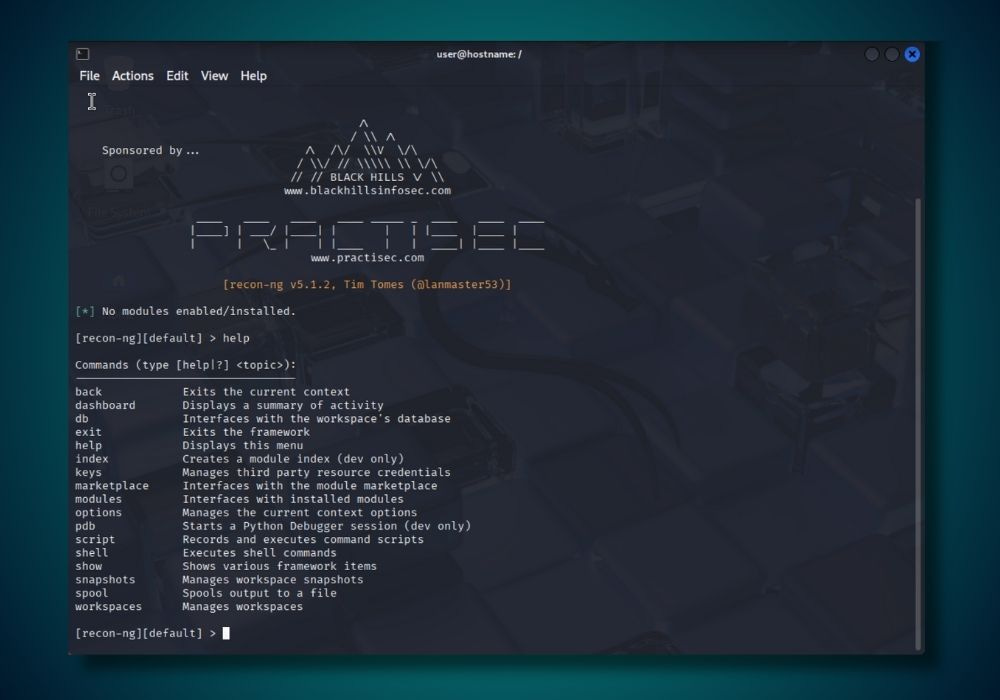The width and height of the screenshot is (1000, 700).
Task: Click the 'modules' command name
Action: pyautogui.click(x=98, y=499)
